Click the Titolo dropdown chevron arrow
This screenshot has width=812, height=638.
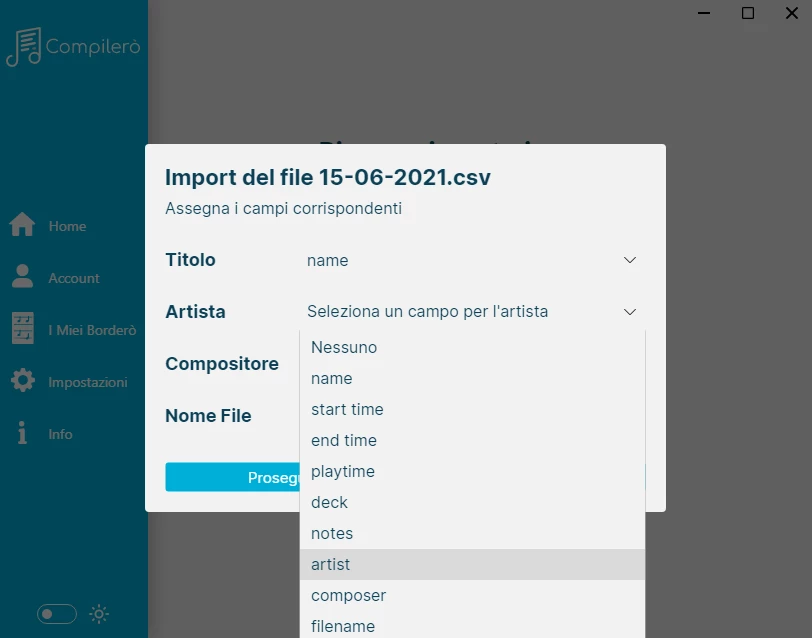tap(630, 260)
